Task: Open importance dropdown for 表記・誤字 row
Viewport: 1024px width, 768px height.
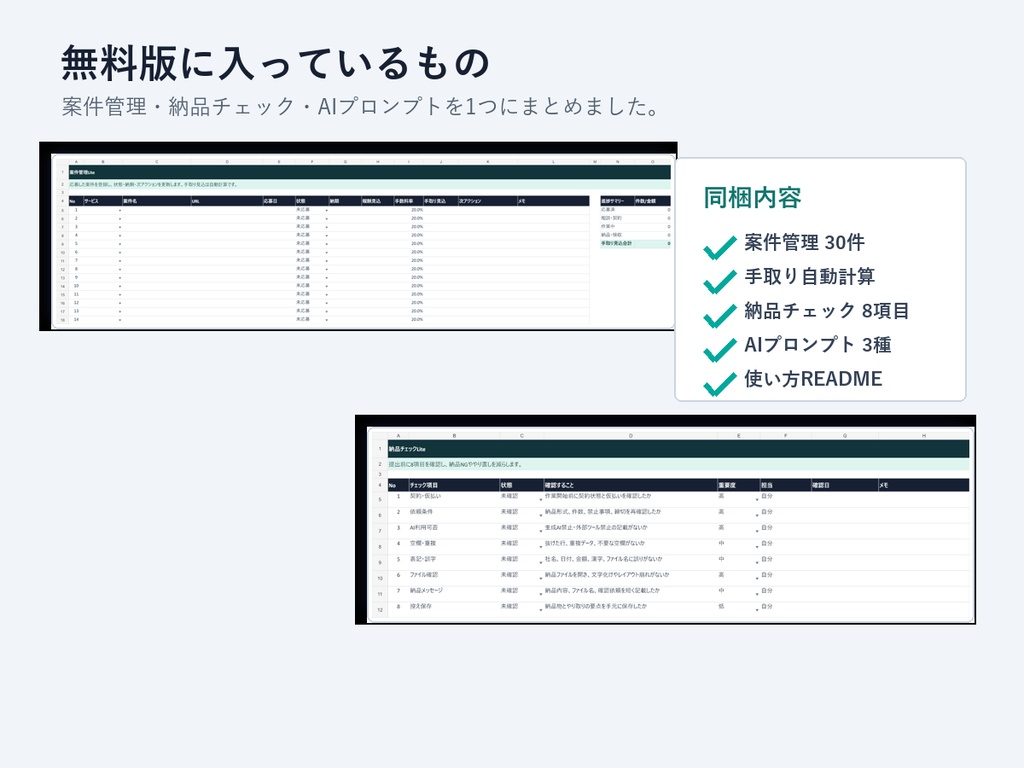Action: tap(757, 562)
